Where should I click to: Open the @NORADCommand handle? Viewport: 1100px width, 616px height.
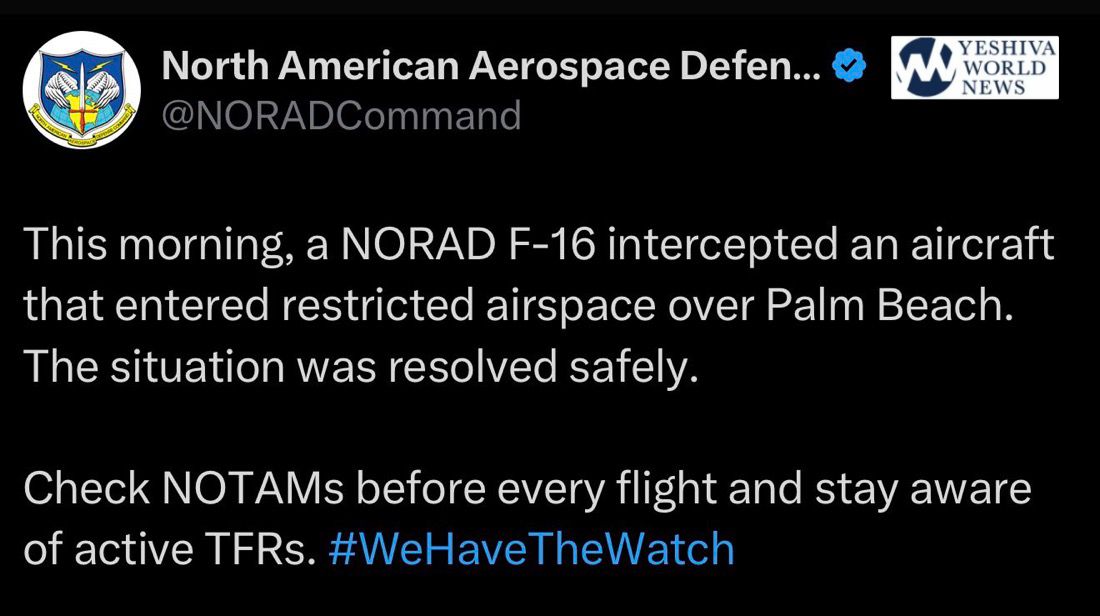click(341, 116)
